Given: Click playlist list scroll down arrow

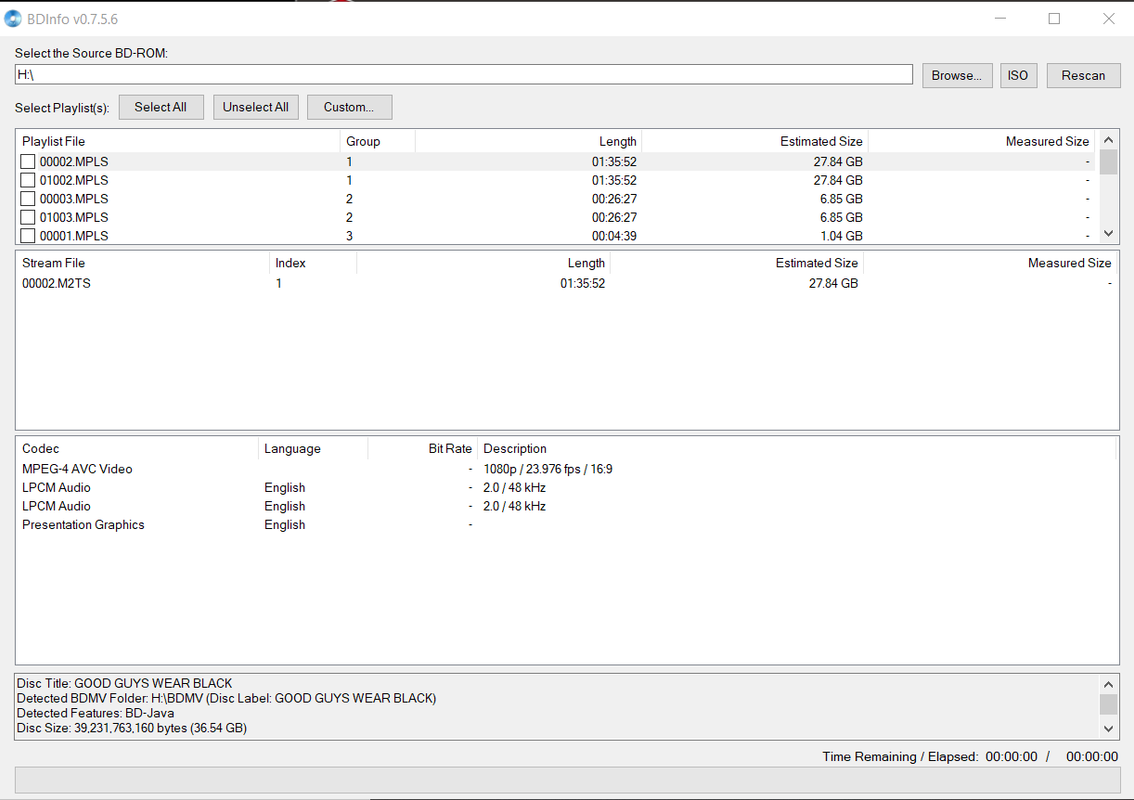Looking at the screenshot, I should [x=1108, y=234].
